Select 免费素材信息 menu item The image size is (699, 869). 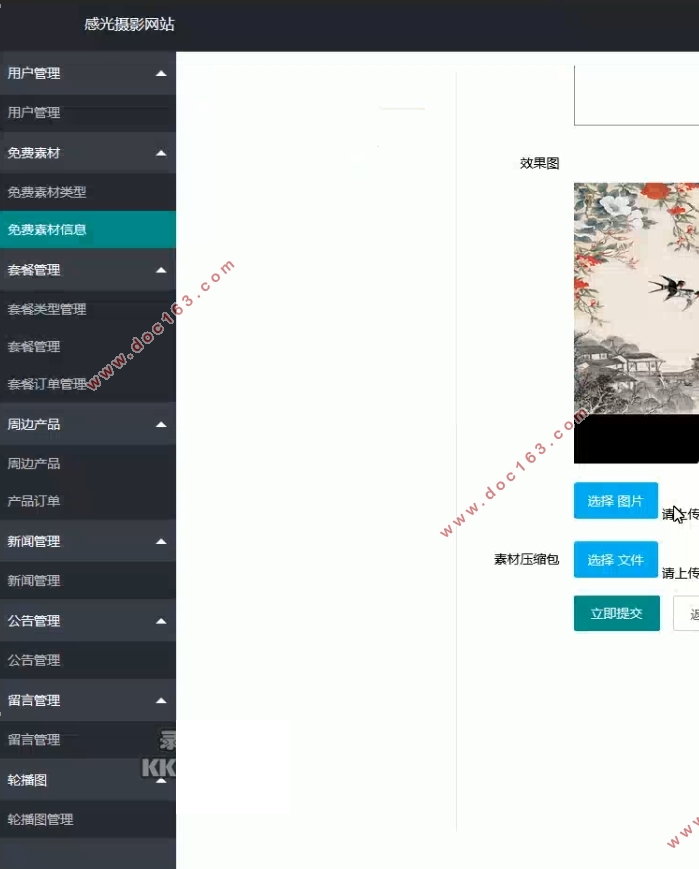88,229
